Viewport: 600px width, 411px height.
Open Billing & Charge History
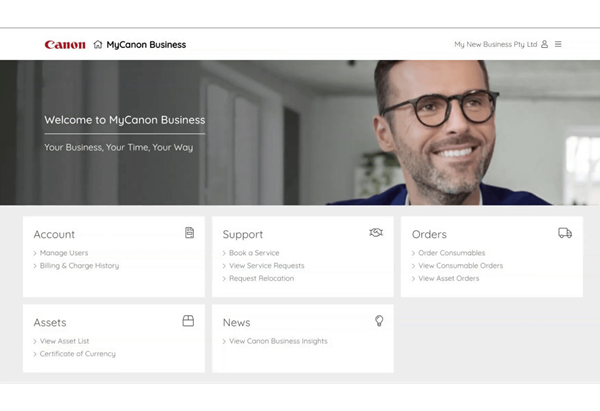click(79, 266)
